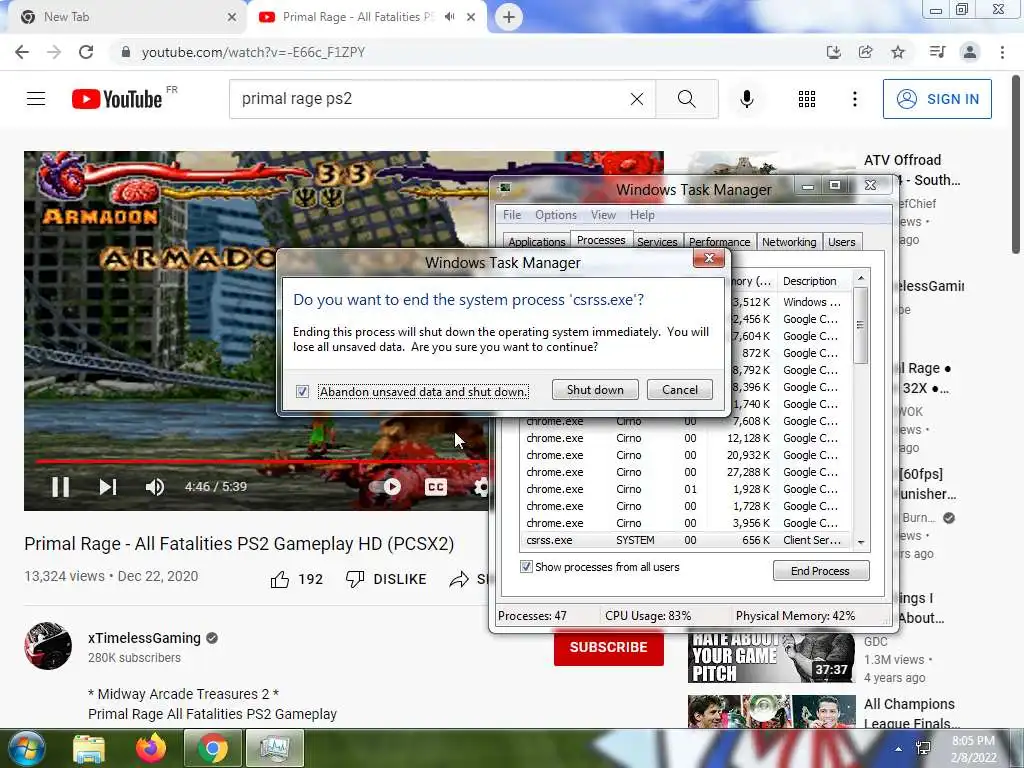Open xTimelessGaming channel avatar
The height and width of the screenshot is (768, 1024).
[x=48, y=646]
